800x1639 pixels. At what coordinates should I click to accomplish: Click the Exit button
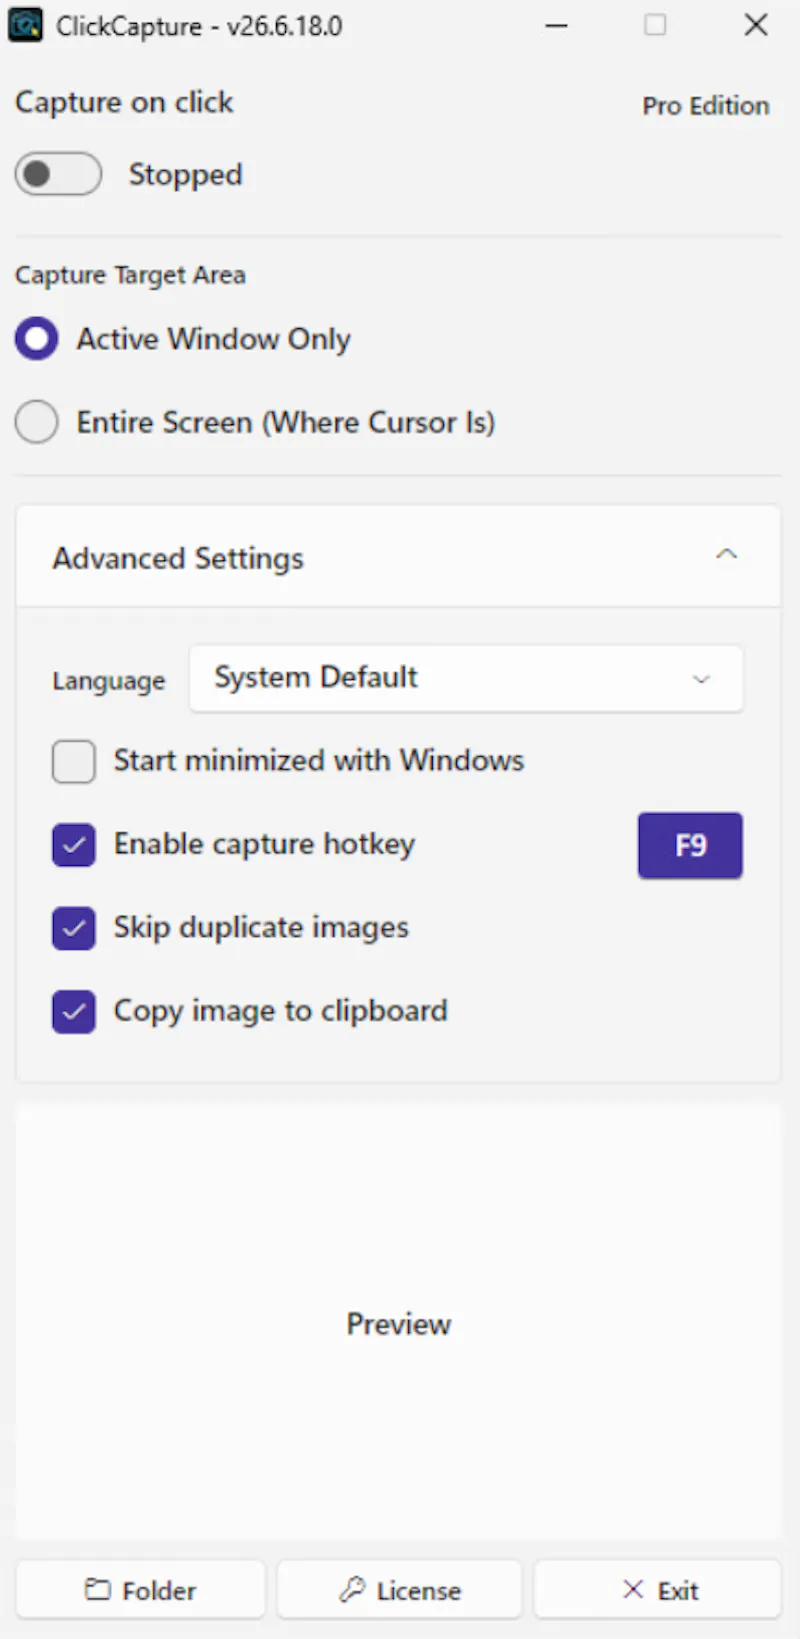click(658, 1590)
